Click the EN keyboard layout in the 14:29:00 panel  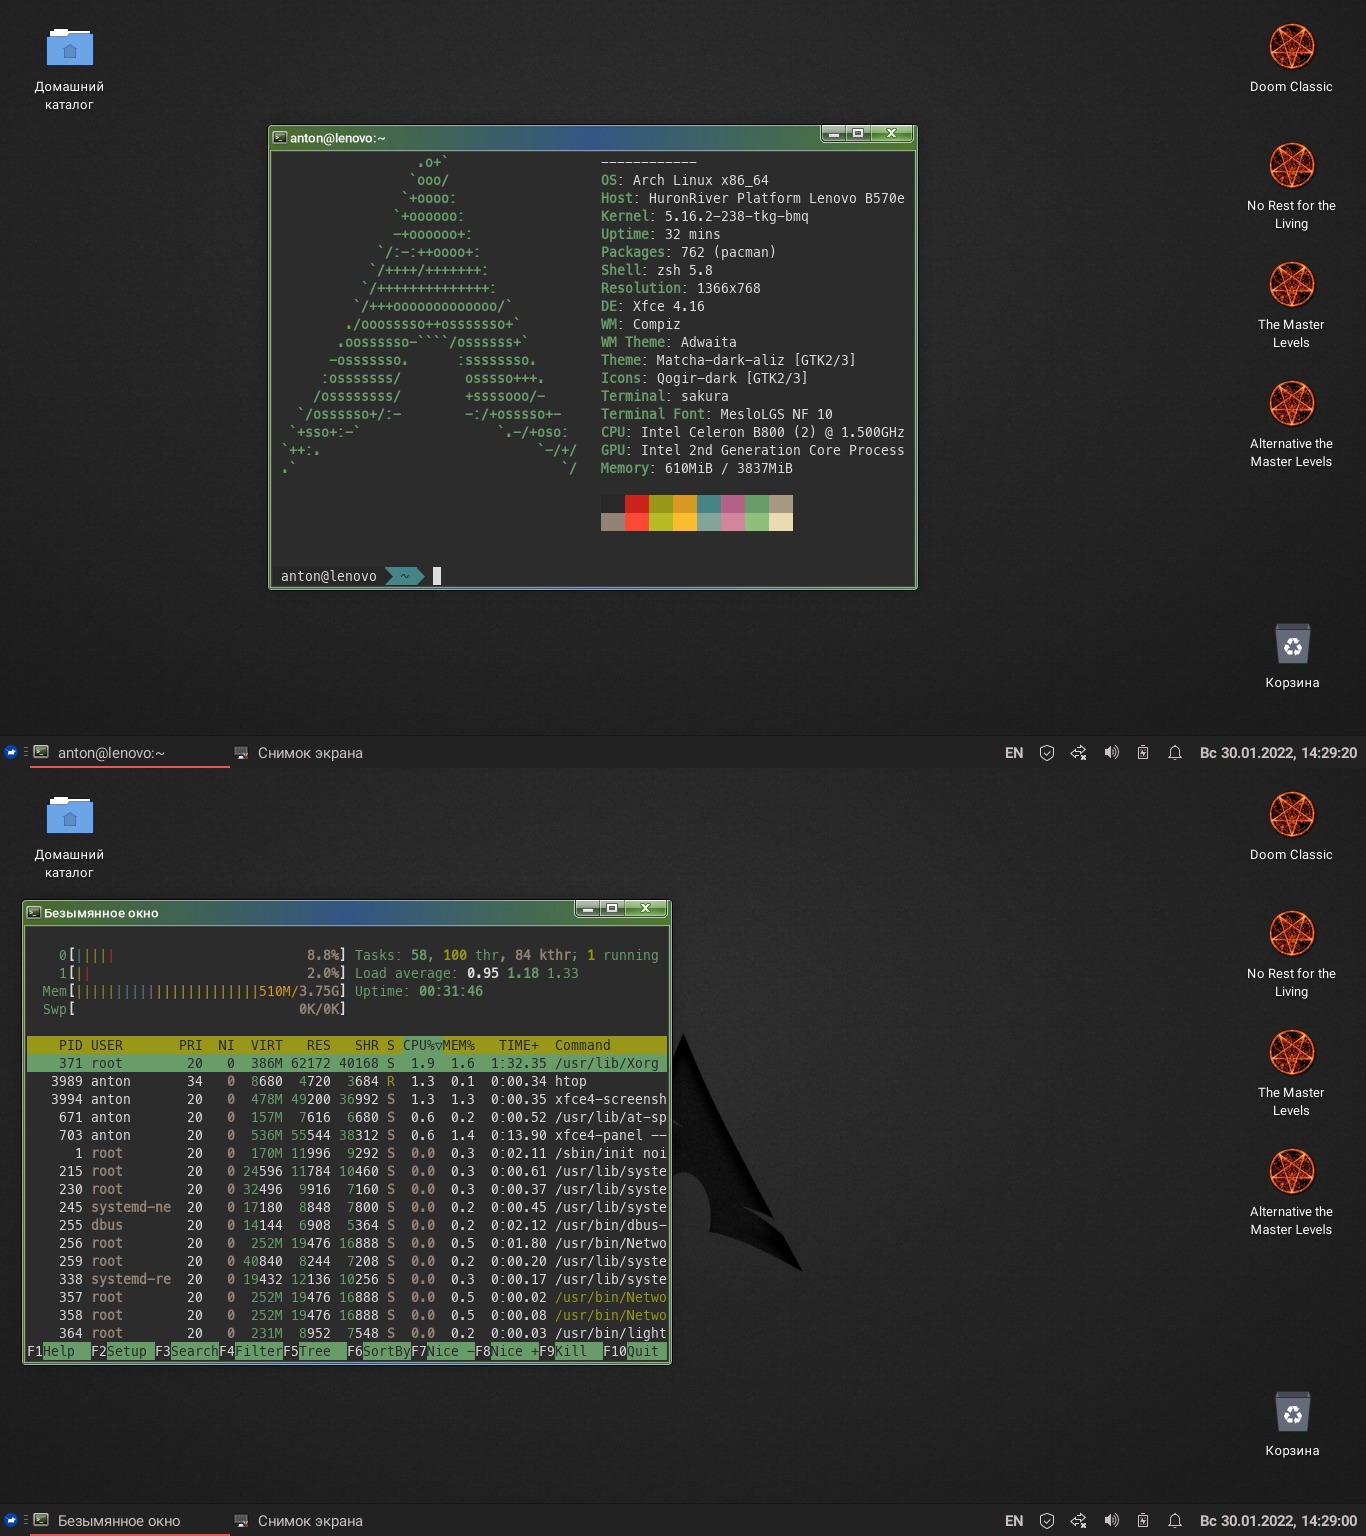tap(1014, 1521)
